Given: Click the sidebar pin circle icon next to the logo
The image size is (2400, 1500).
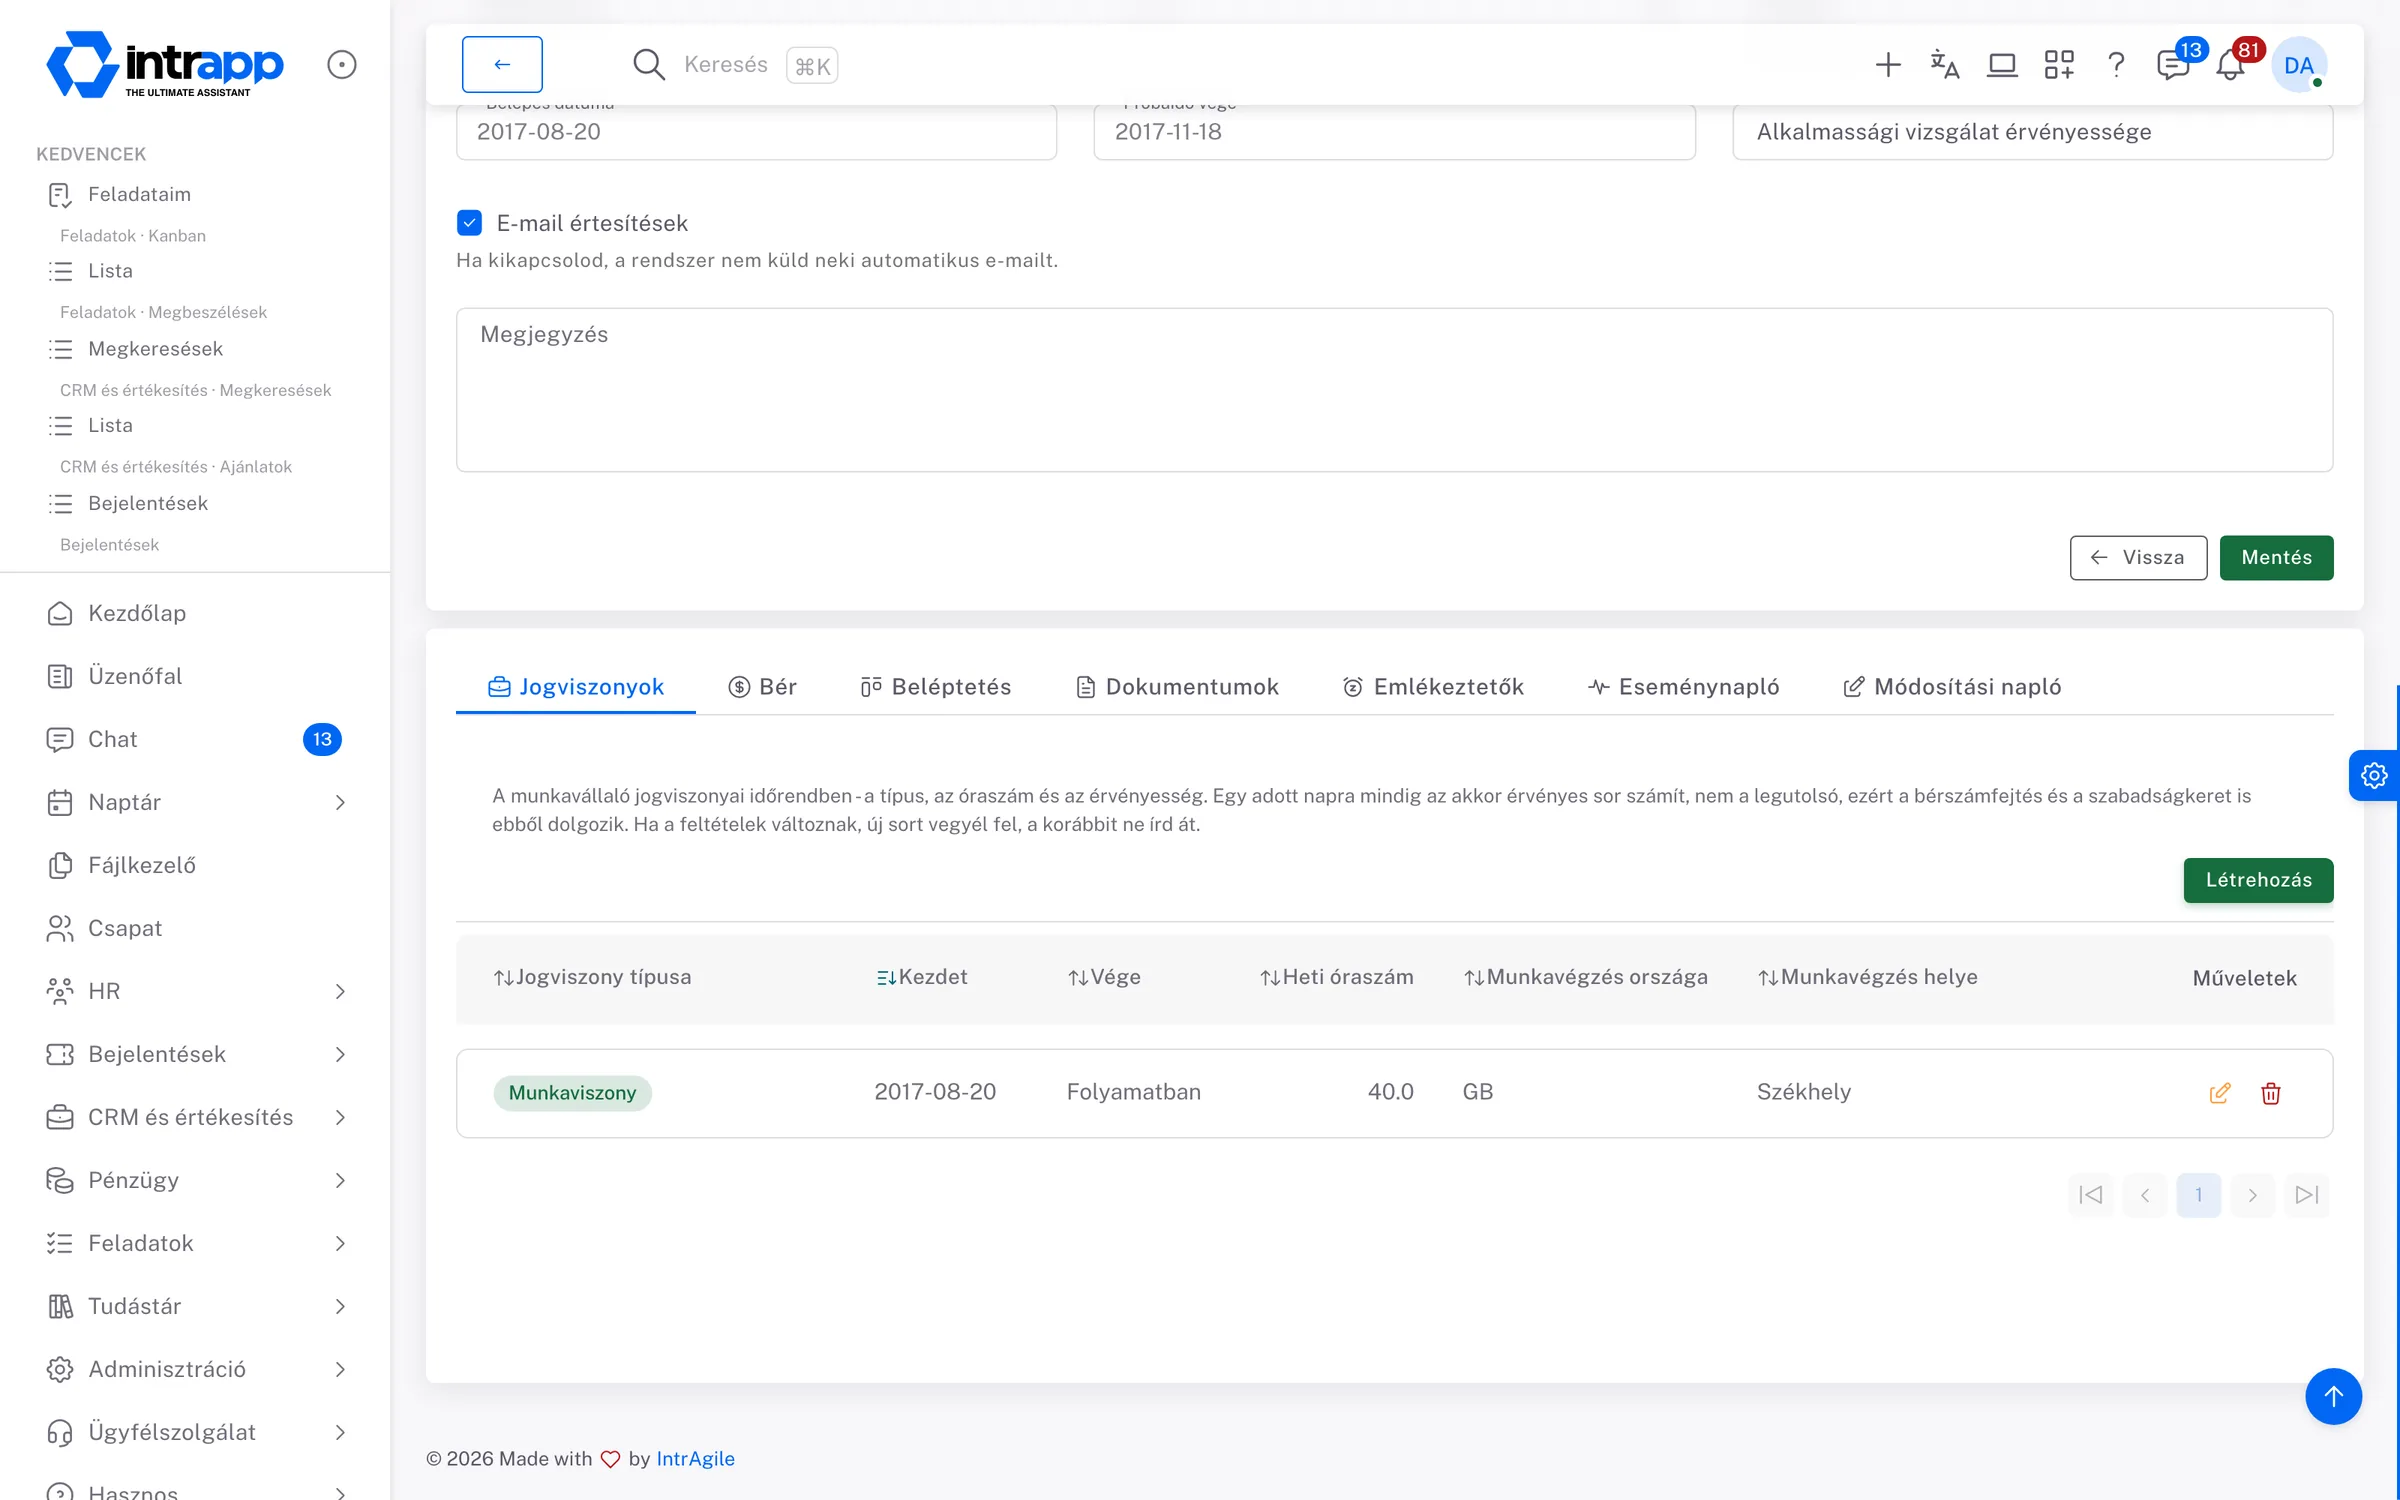Looking at the screenshot, I should click(342, 65).
